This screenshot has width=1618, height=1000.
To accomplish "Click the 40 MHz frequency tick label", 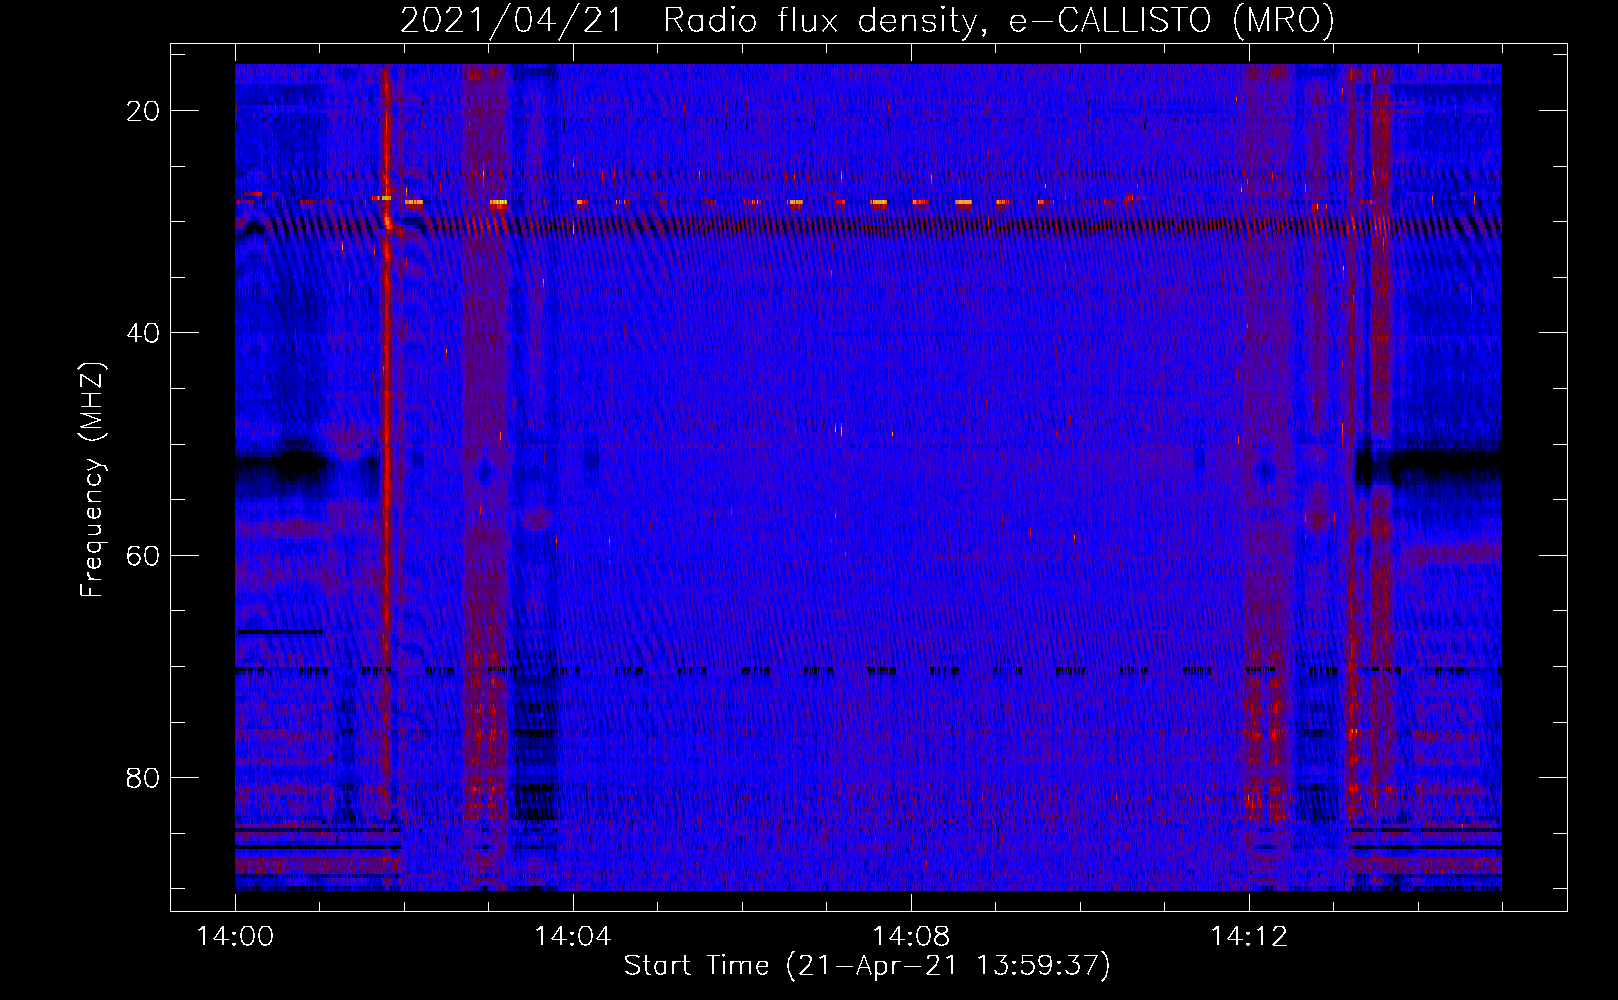I will pyautogui.click(x=144, y=333).
